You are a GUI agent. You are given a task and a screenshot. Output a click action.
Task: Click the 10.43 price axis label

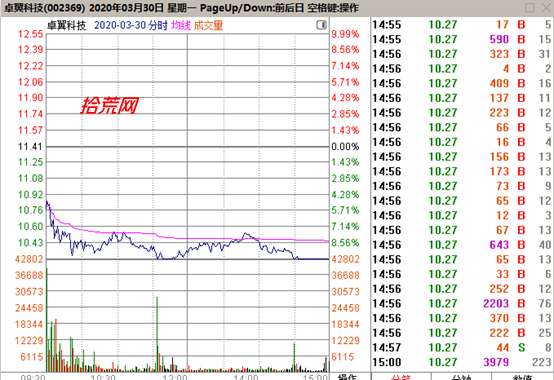pos(30,243)
